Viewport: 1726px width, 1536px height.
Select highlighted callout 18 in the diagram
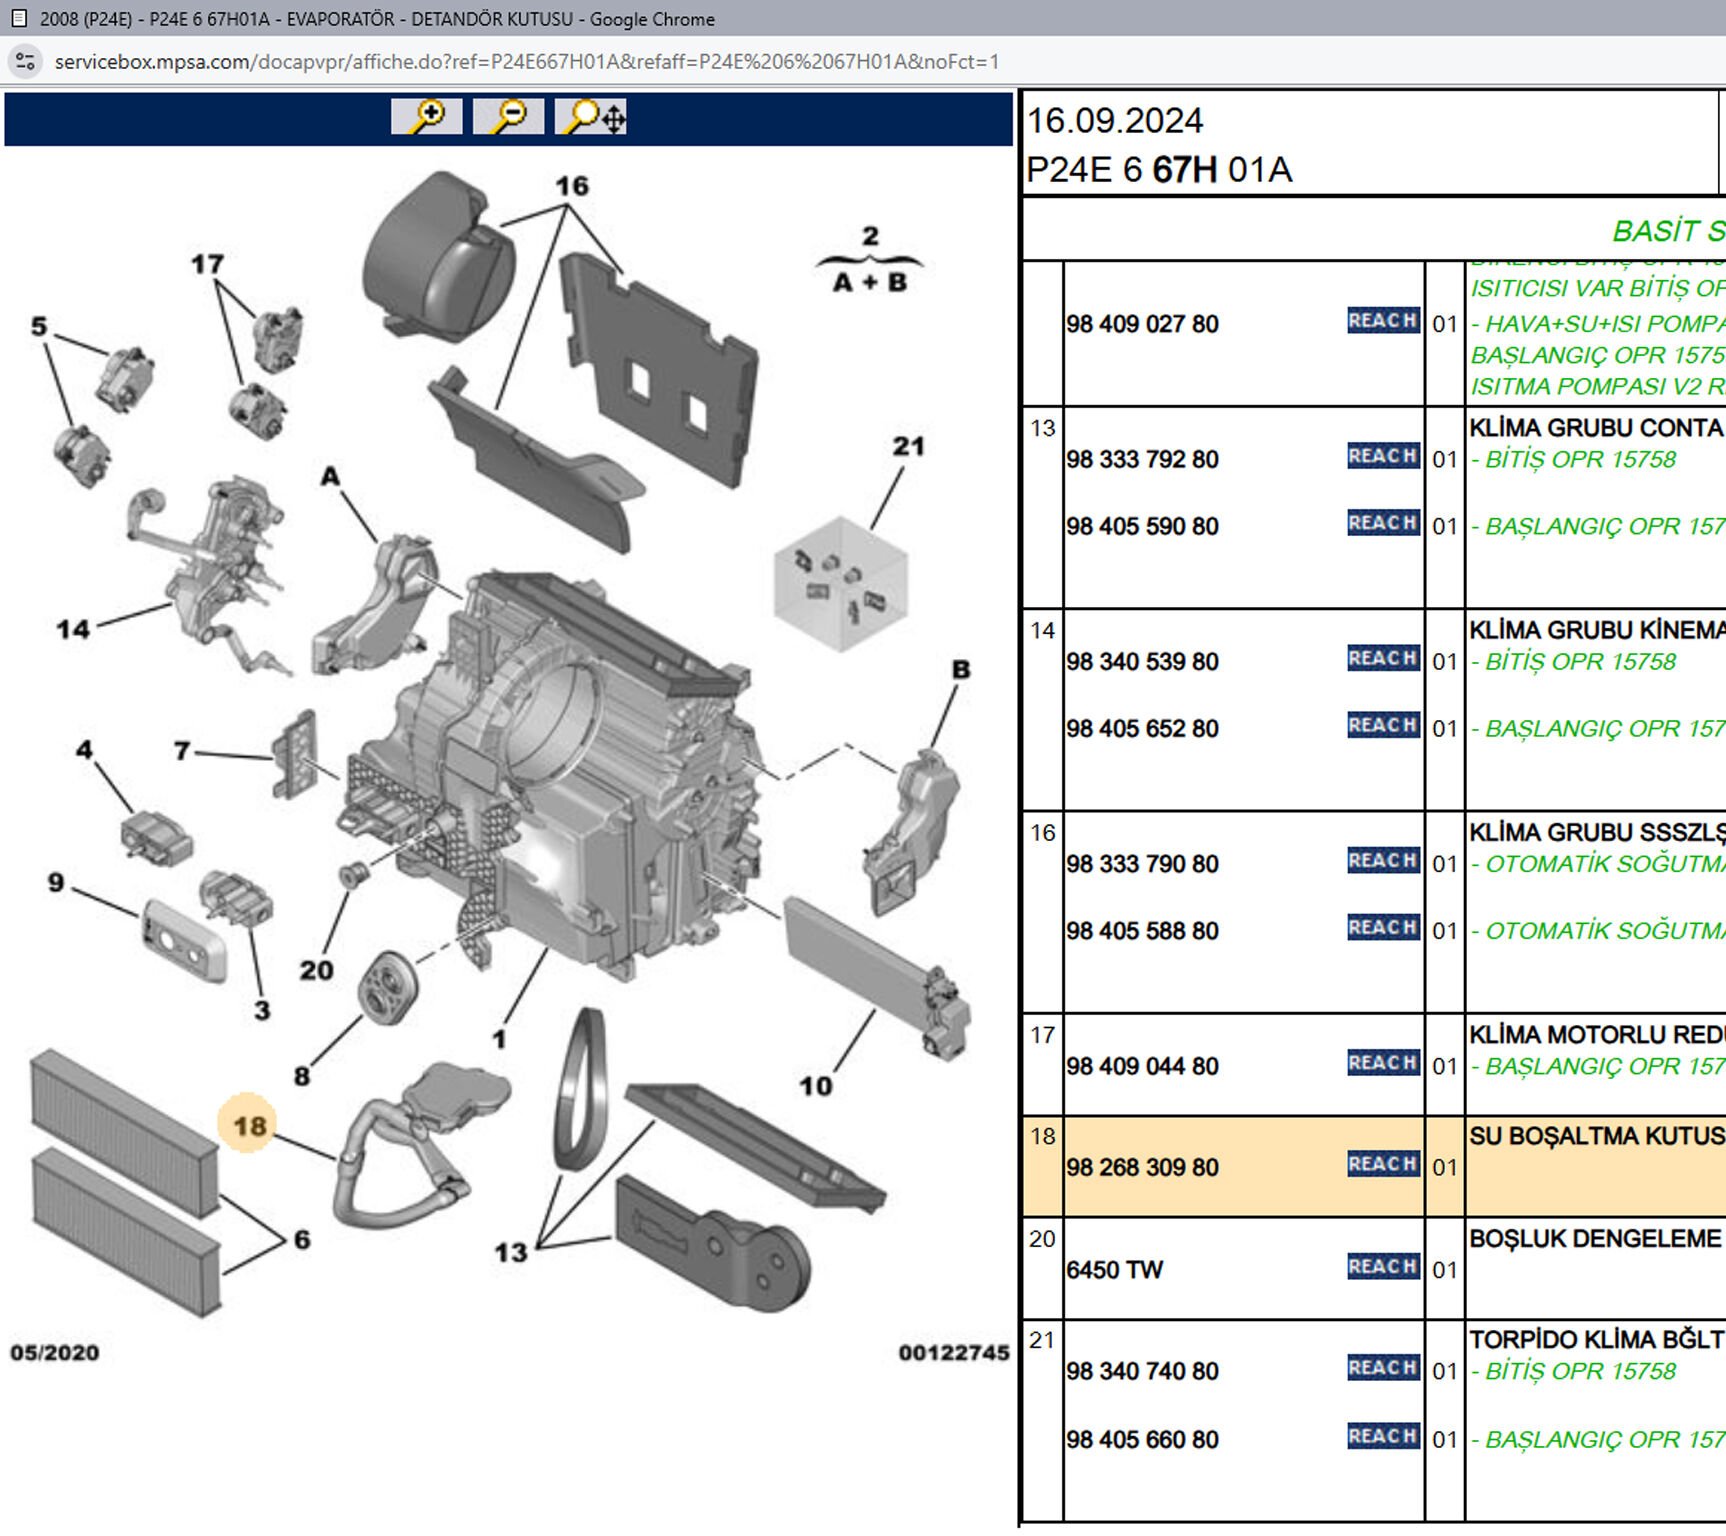click(x=248, y=1126)
